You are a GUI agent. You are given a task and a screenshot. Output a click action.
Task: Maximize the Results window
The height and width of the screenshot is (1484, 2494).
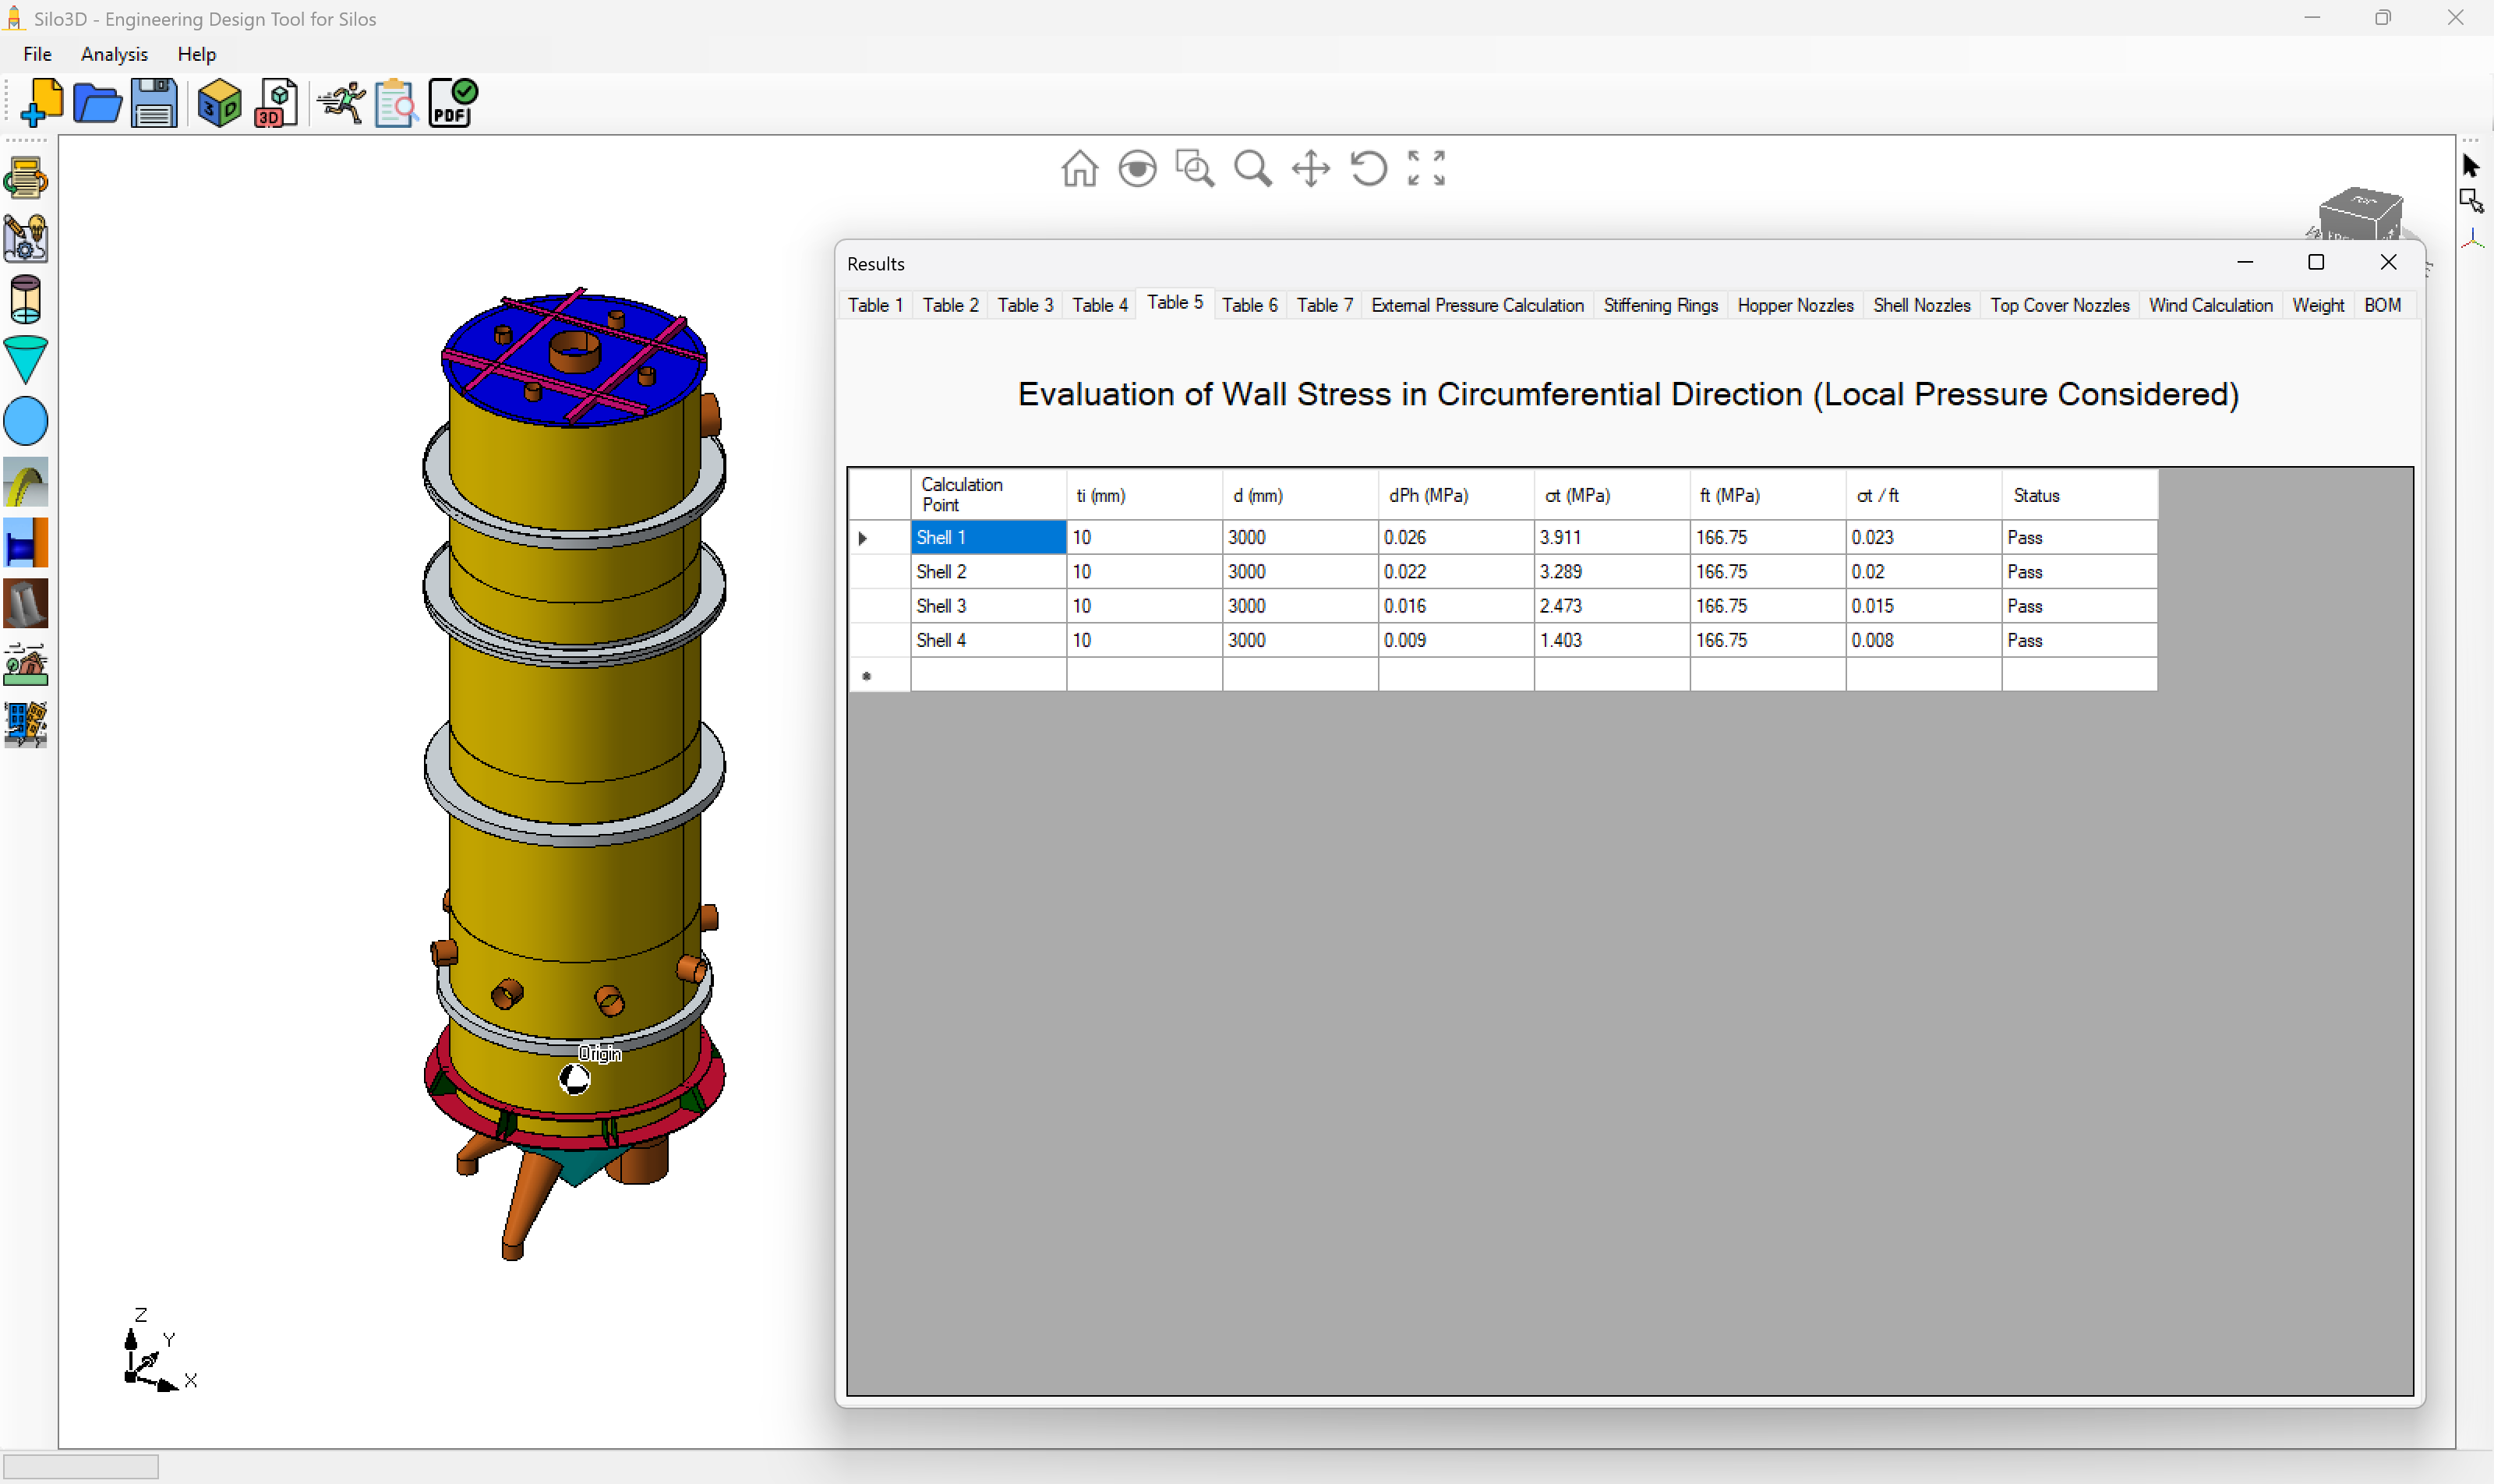[x=2316, y=262]
